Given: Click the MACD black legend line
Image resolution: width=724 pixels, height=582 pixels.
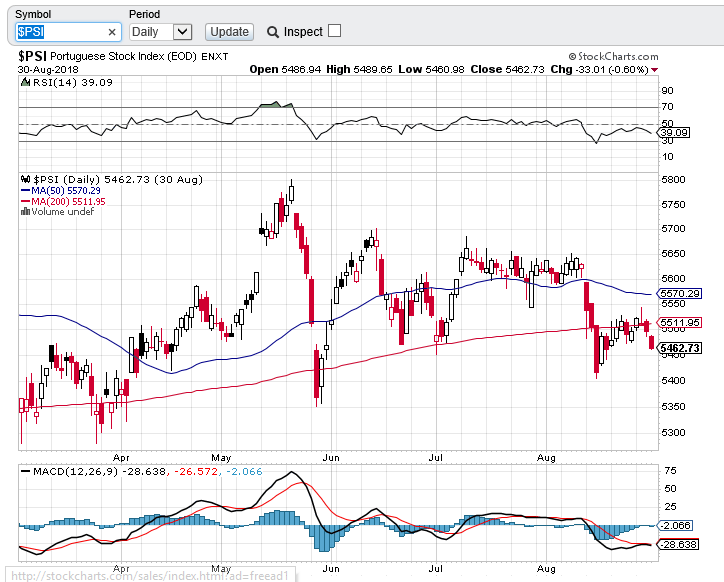Looking at the screenshot, I should [25, 471].
